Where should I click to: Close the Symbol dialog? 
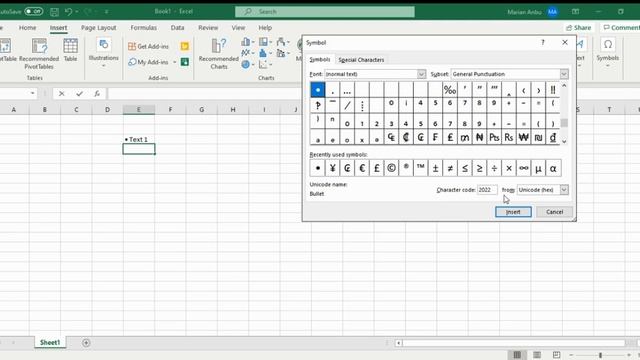pos(564,42)
